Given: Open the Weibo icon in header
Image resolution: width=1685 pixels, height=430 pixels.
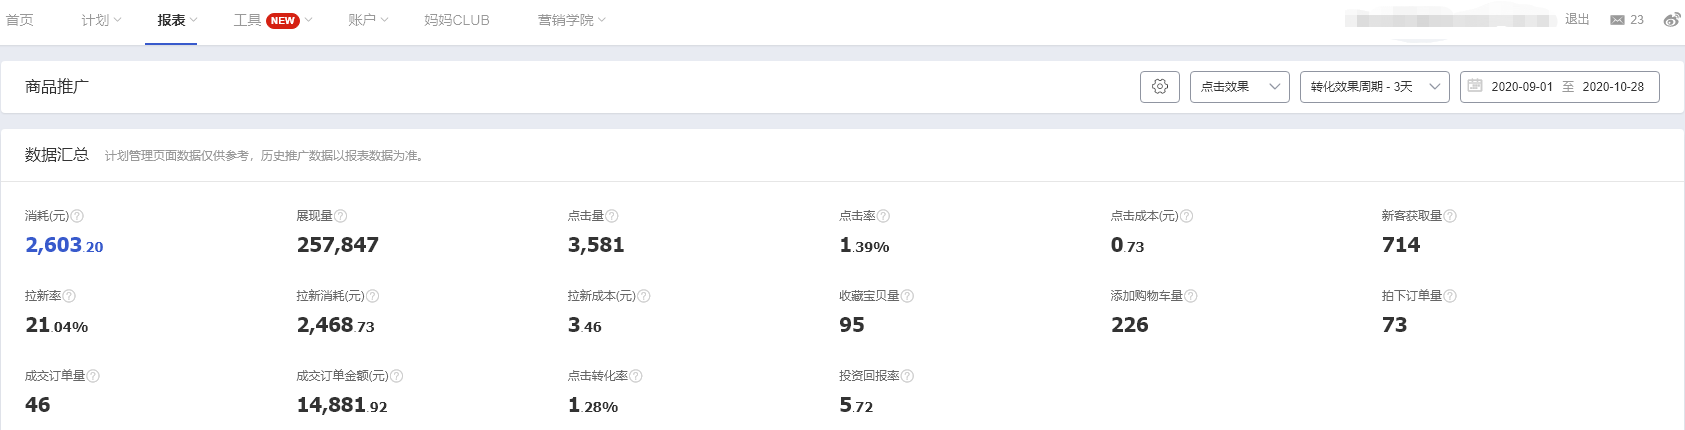Looking at the screenshot, I should coord(1671,20).
